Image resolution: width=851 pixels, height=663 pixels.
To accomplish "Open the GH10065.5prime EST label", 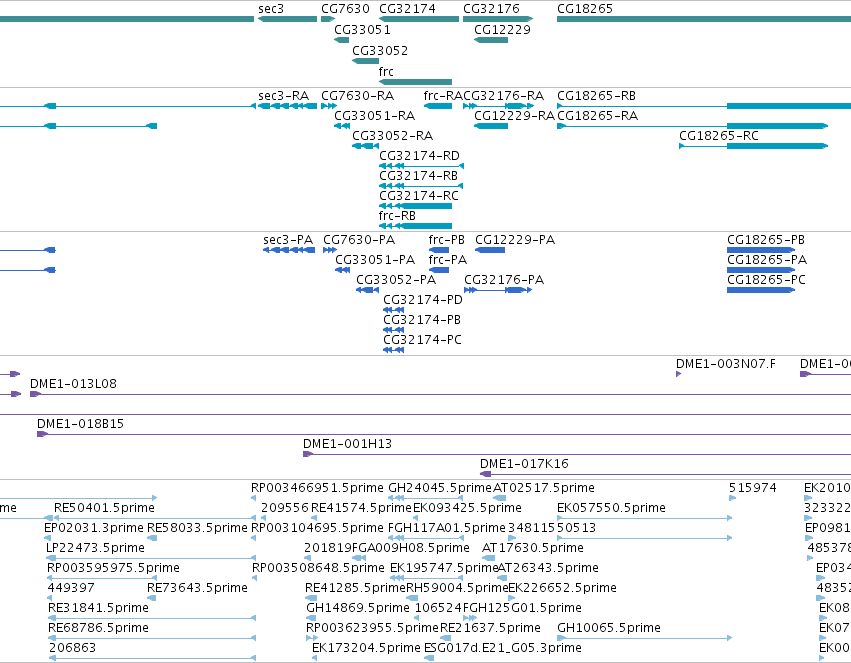I will coord(609,628).
